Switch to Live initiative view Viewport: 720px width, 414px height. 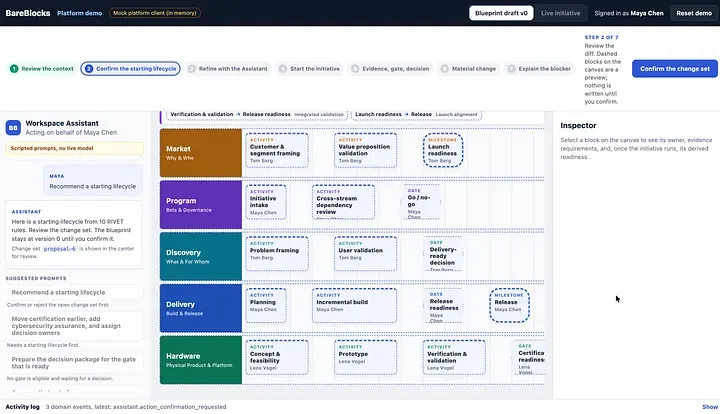point(560,13)
